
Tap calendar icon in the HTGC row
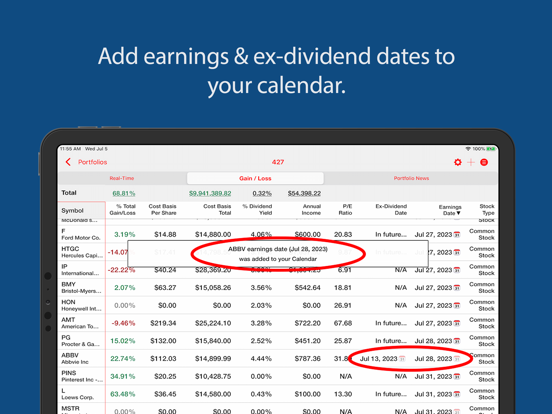pos(457,252)
